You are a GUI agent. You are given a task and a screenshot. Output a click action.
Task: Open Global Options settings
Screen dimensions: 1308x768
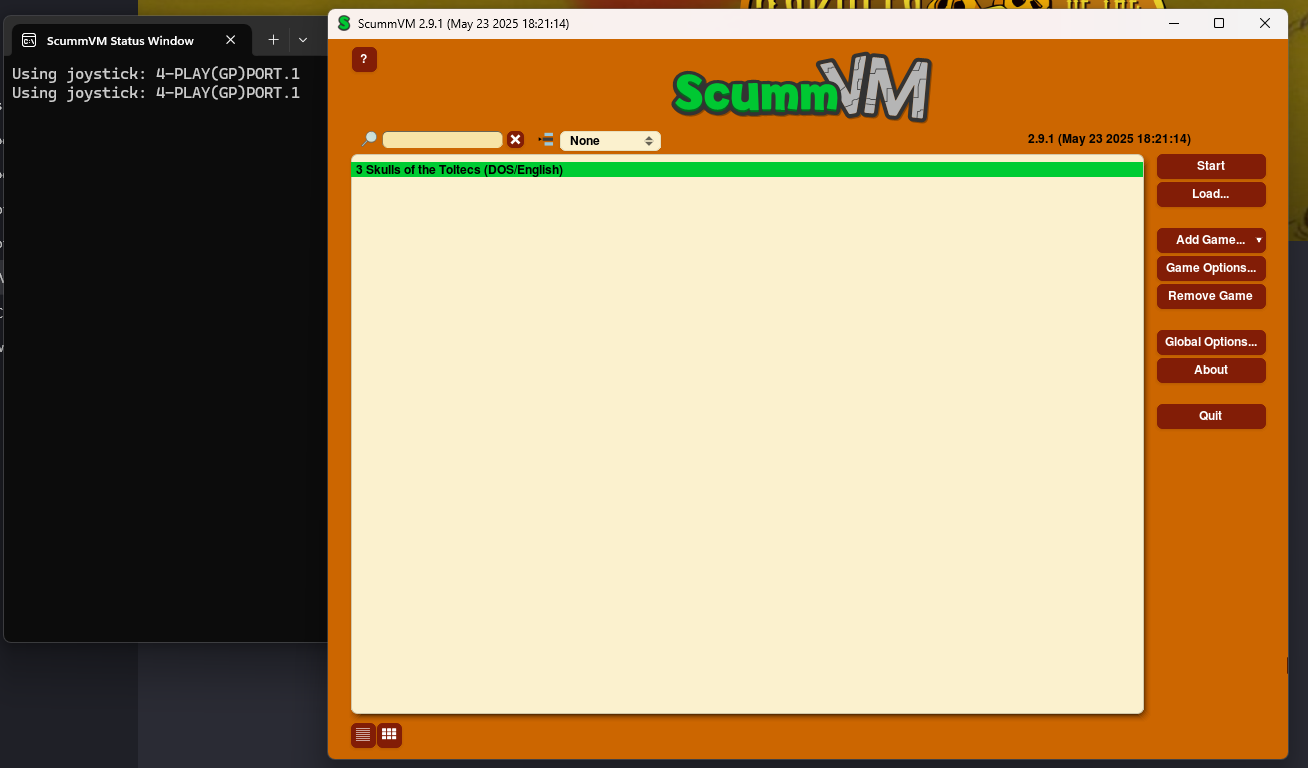pyautogui.click(x=1211, y=342)
